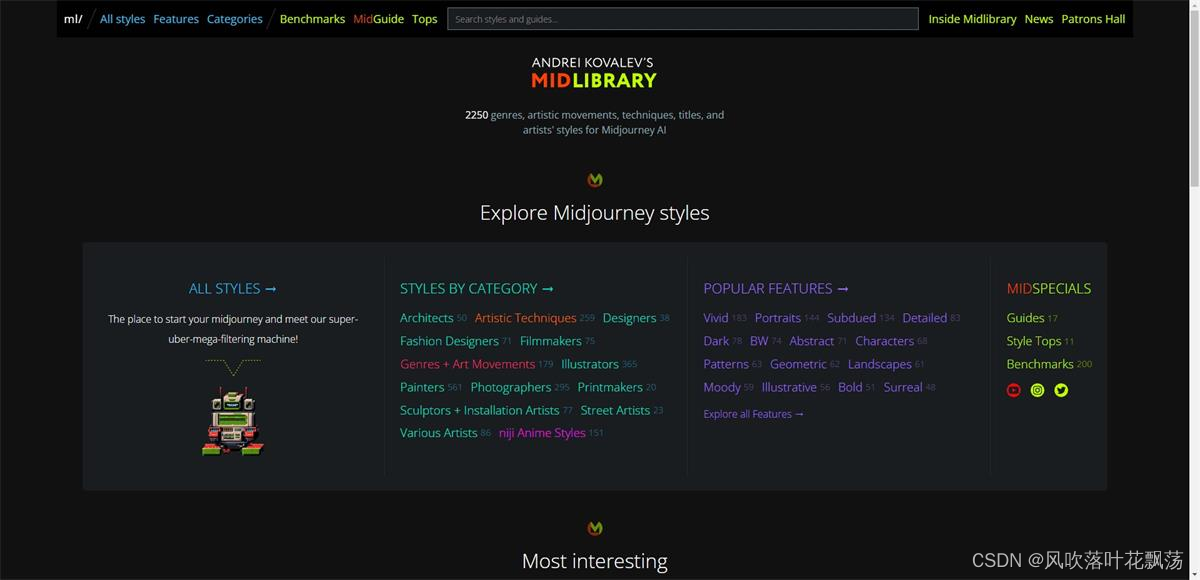Open the POPULAR FEATURES heading link
The width and height of the screenshot is (1200, 580).
[775, 288]
